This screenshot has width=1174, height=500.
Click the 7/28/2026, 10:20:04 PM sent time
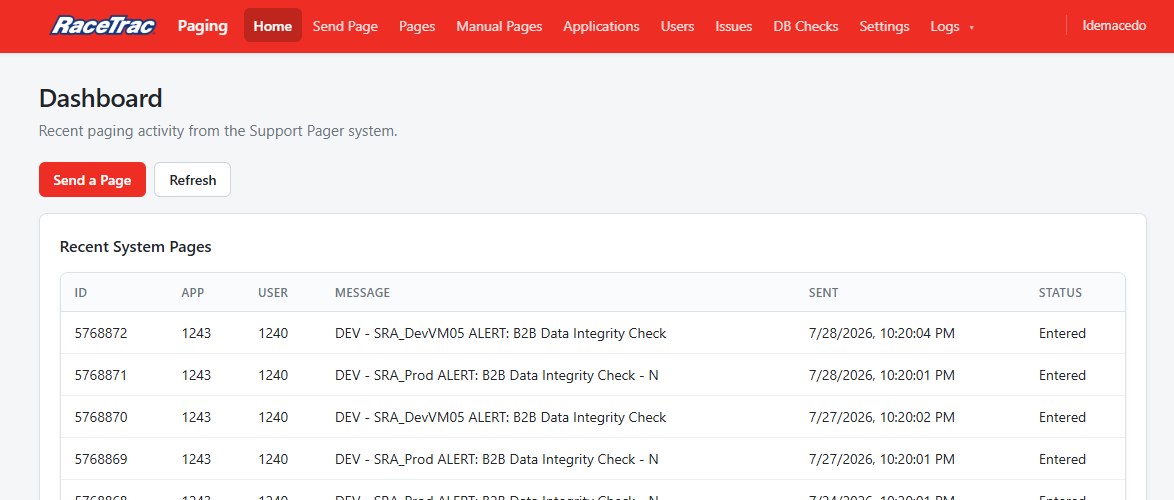click(882, 333)
